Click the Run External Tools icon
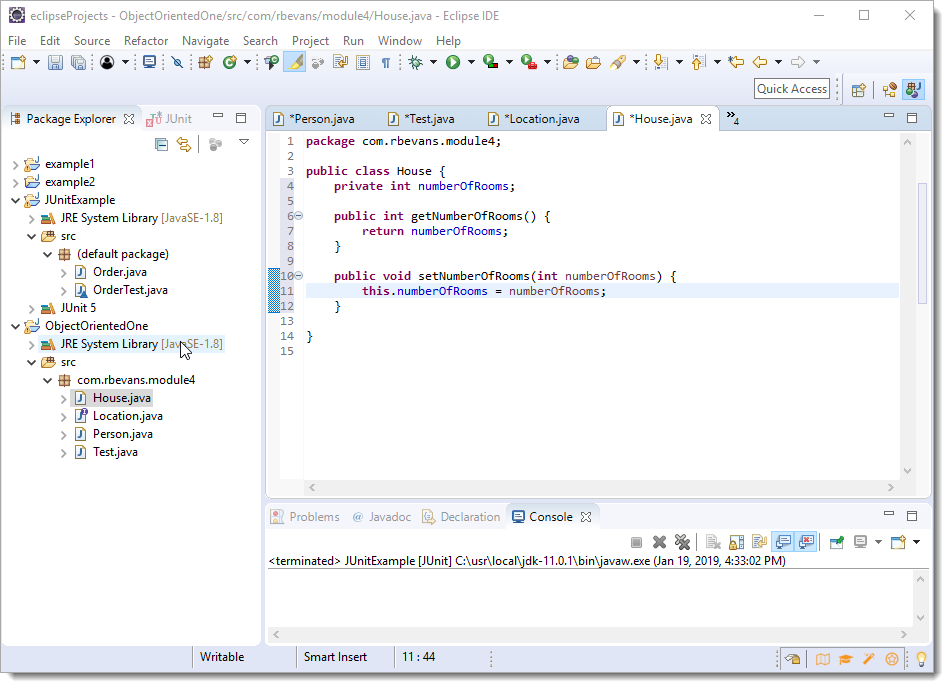The height and width of the screenshot is (688, 949). (528, 62)
